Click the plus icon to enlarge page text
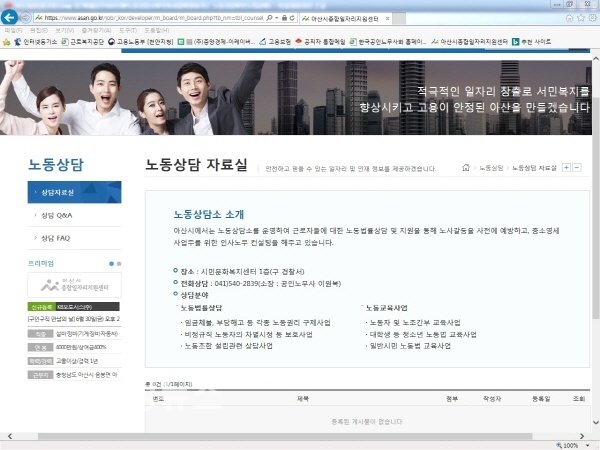600x450 pixels. click(x=567, y=168)
